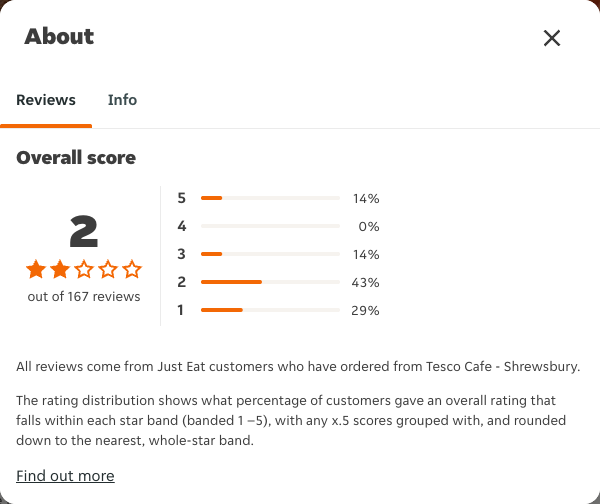Screen dimensions: 600x504
Task: Click the 4-star empty rating bar
Action: click(270, 226)
